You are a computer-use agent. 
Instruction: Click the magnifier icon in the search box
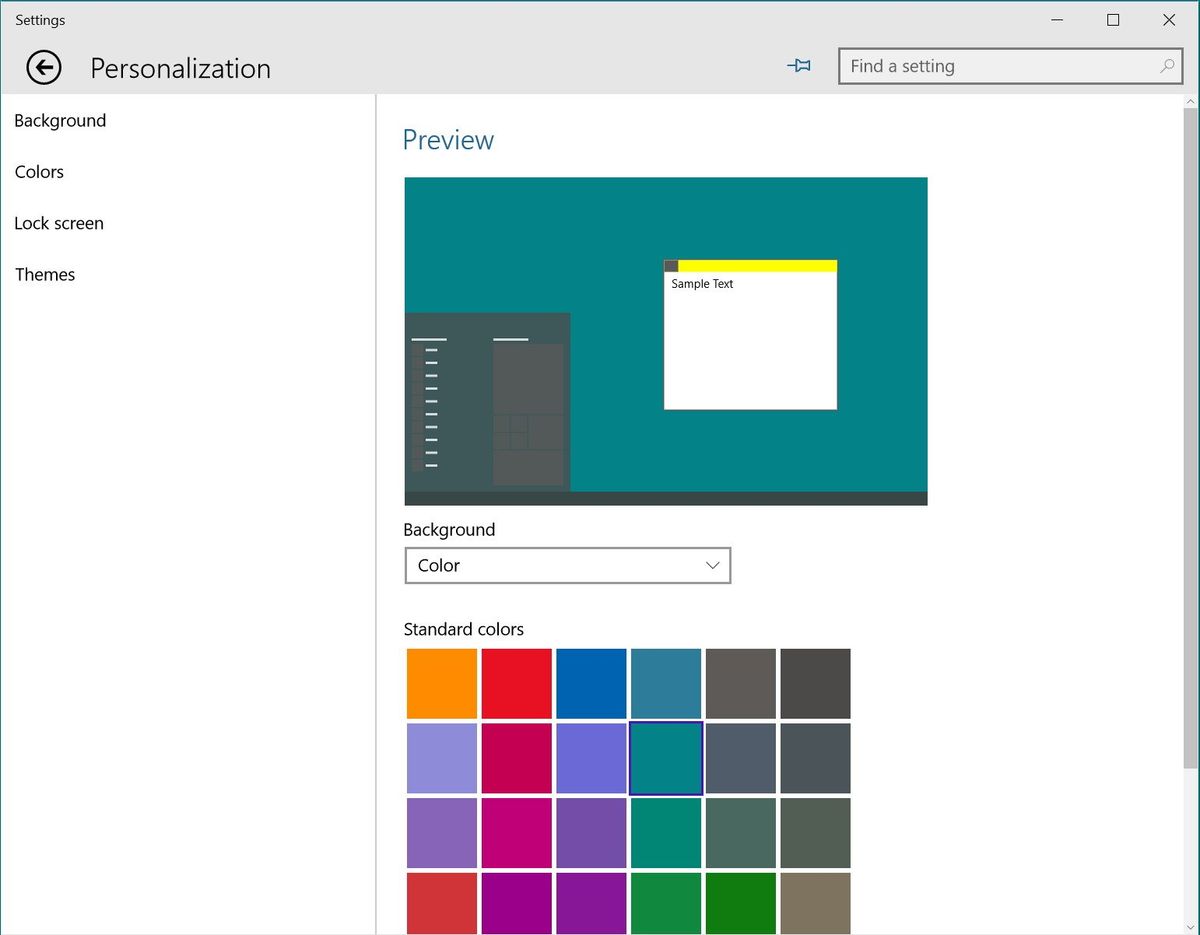[x=1166, y=66]
